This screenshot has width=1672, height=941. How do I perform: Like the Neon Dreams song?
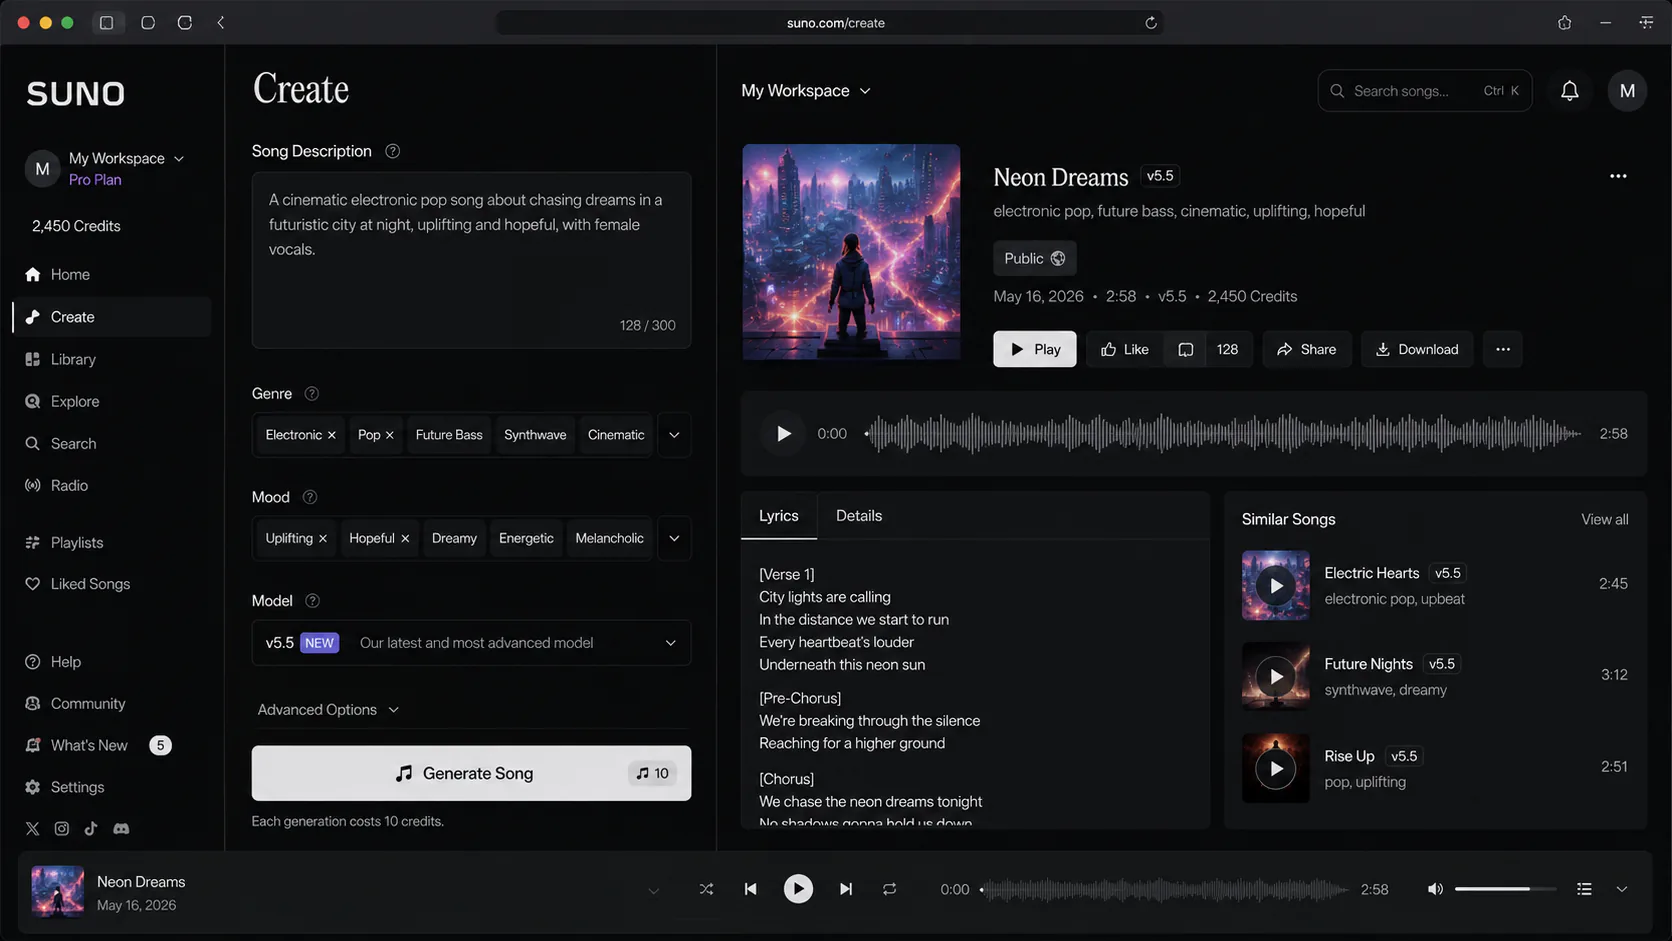coord(1124,349)
